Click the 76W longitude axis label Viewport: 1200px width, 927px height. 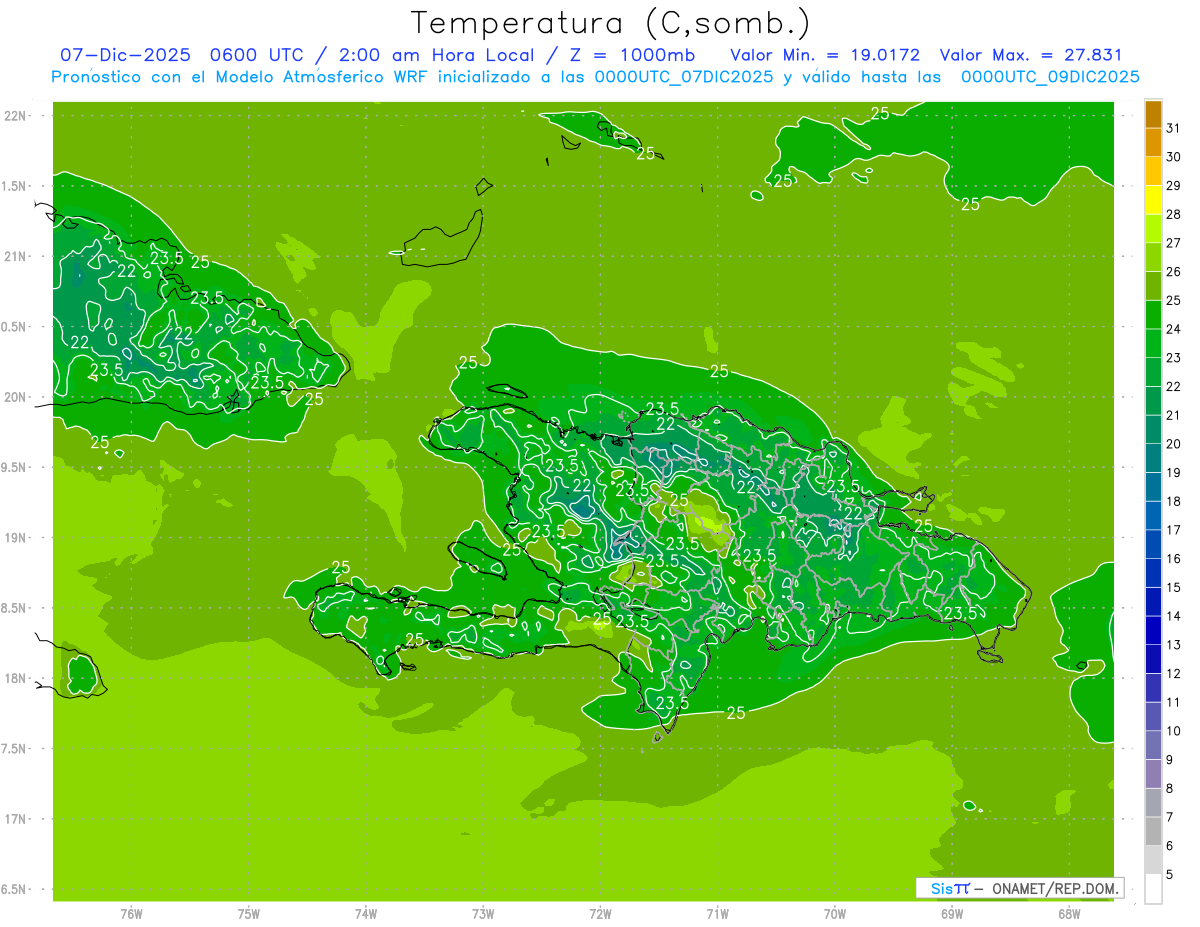click(131, 913)
